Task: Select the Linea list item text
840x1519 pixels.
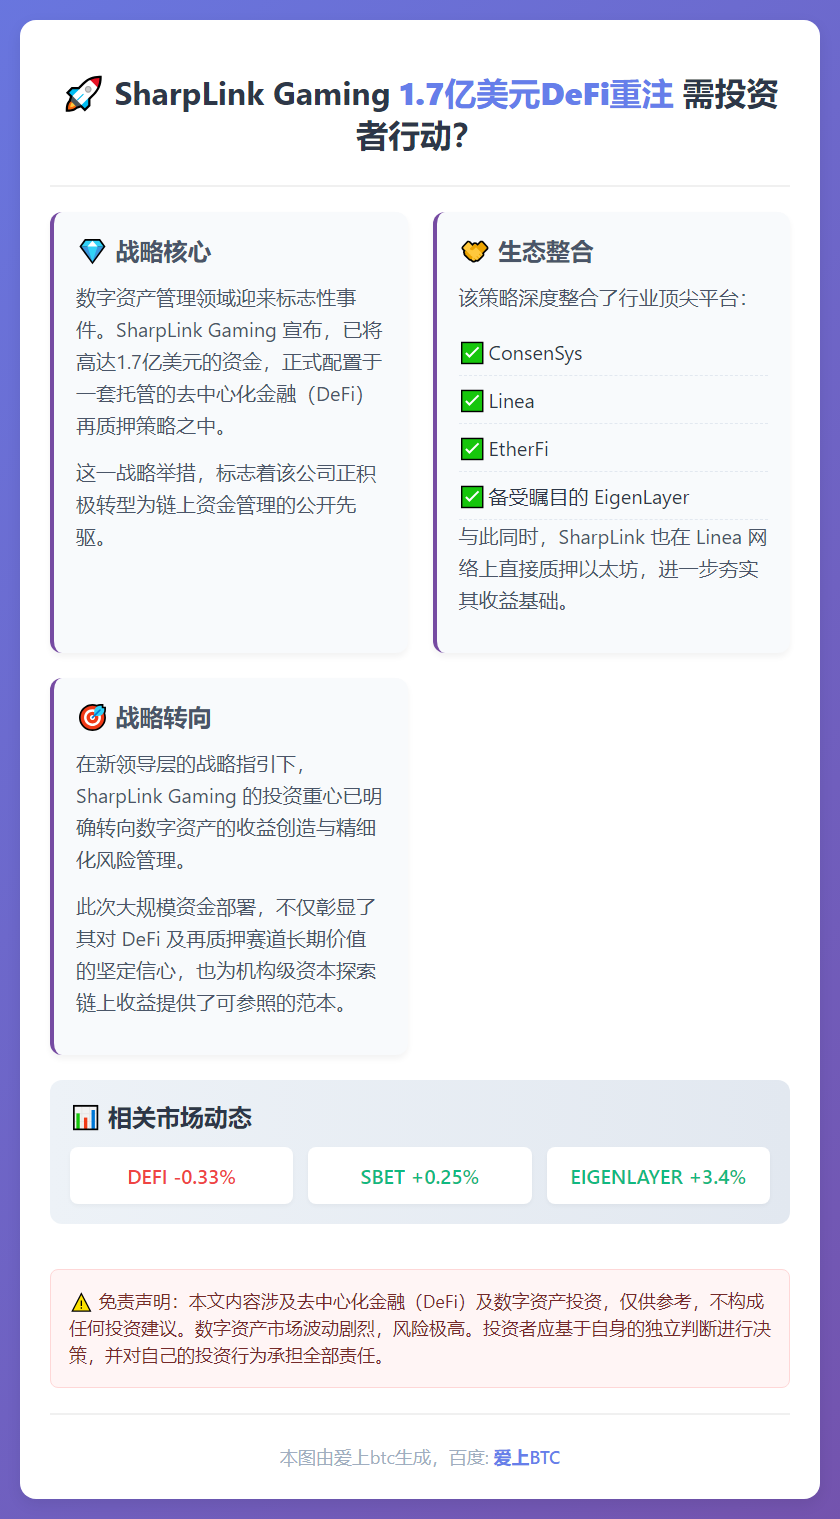Action: coord(511,401)
